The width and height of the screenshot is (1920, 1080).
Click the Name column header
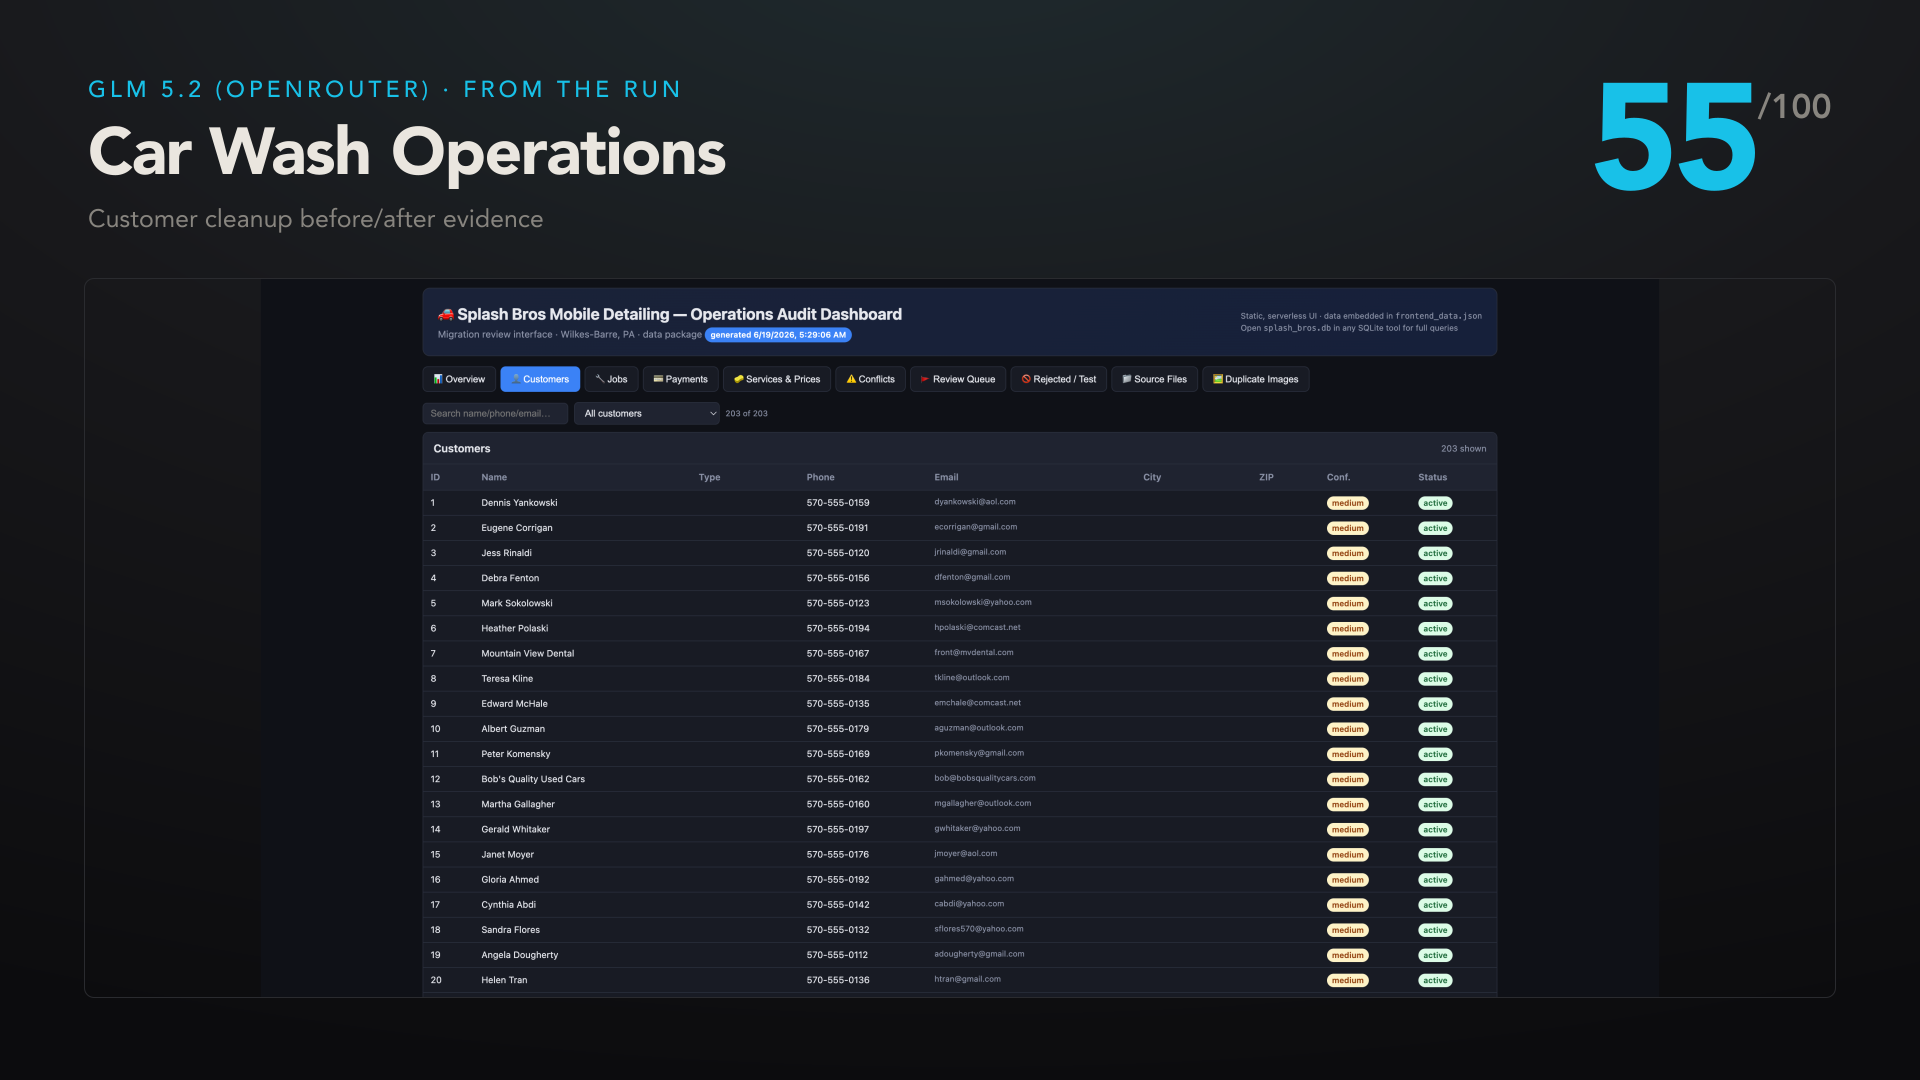pyautogui.click(x=494, y=477)
